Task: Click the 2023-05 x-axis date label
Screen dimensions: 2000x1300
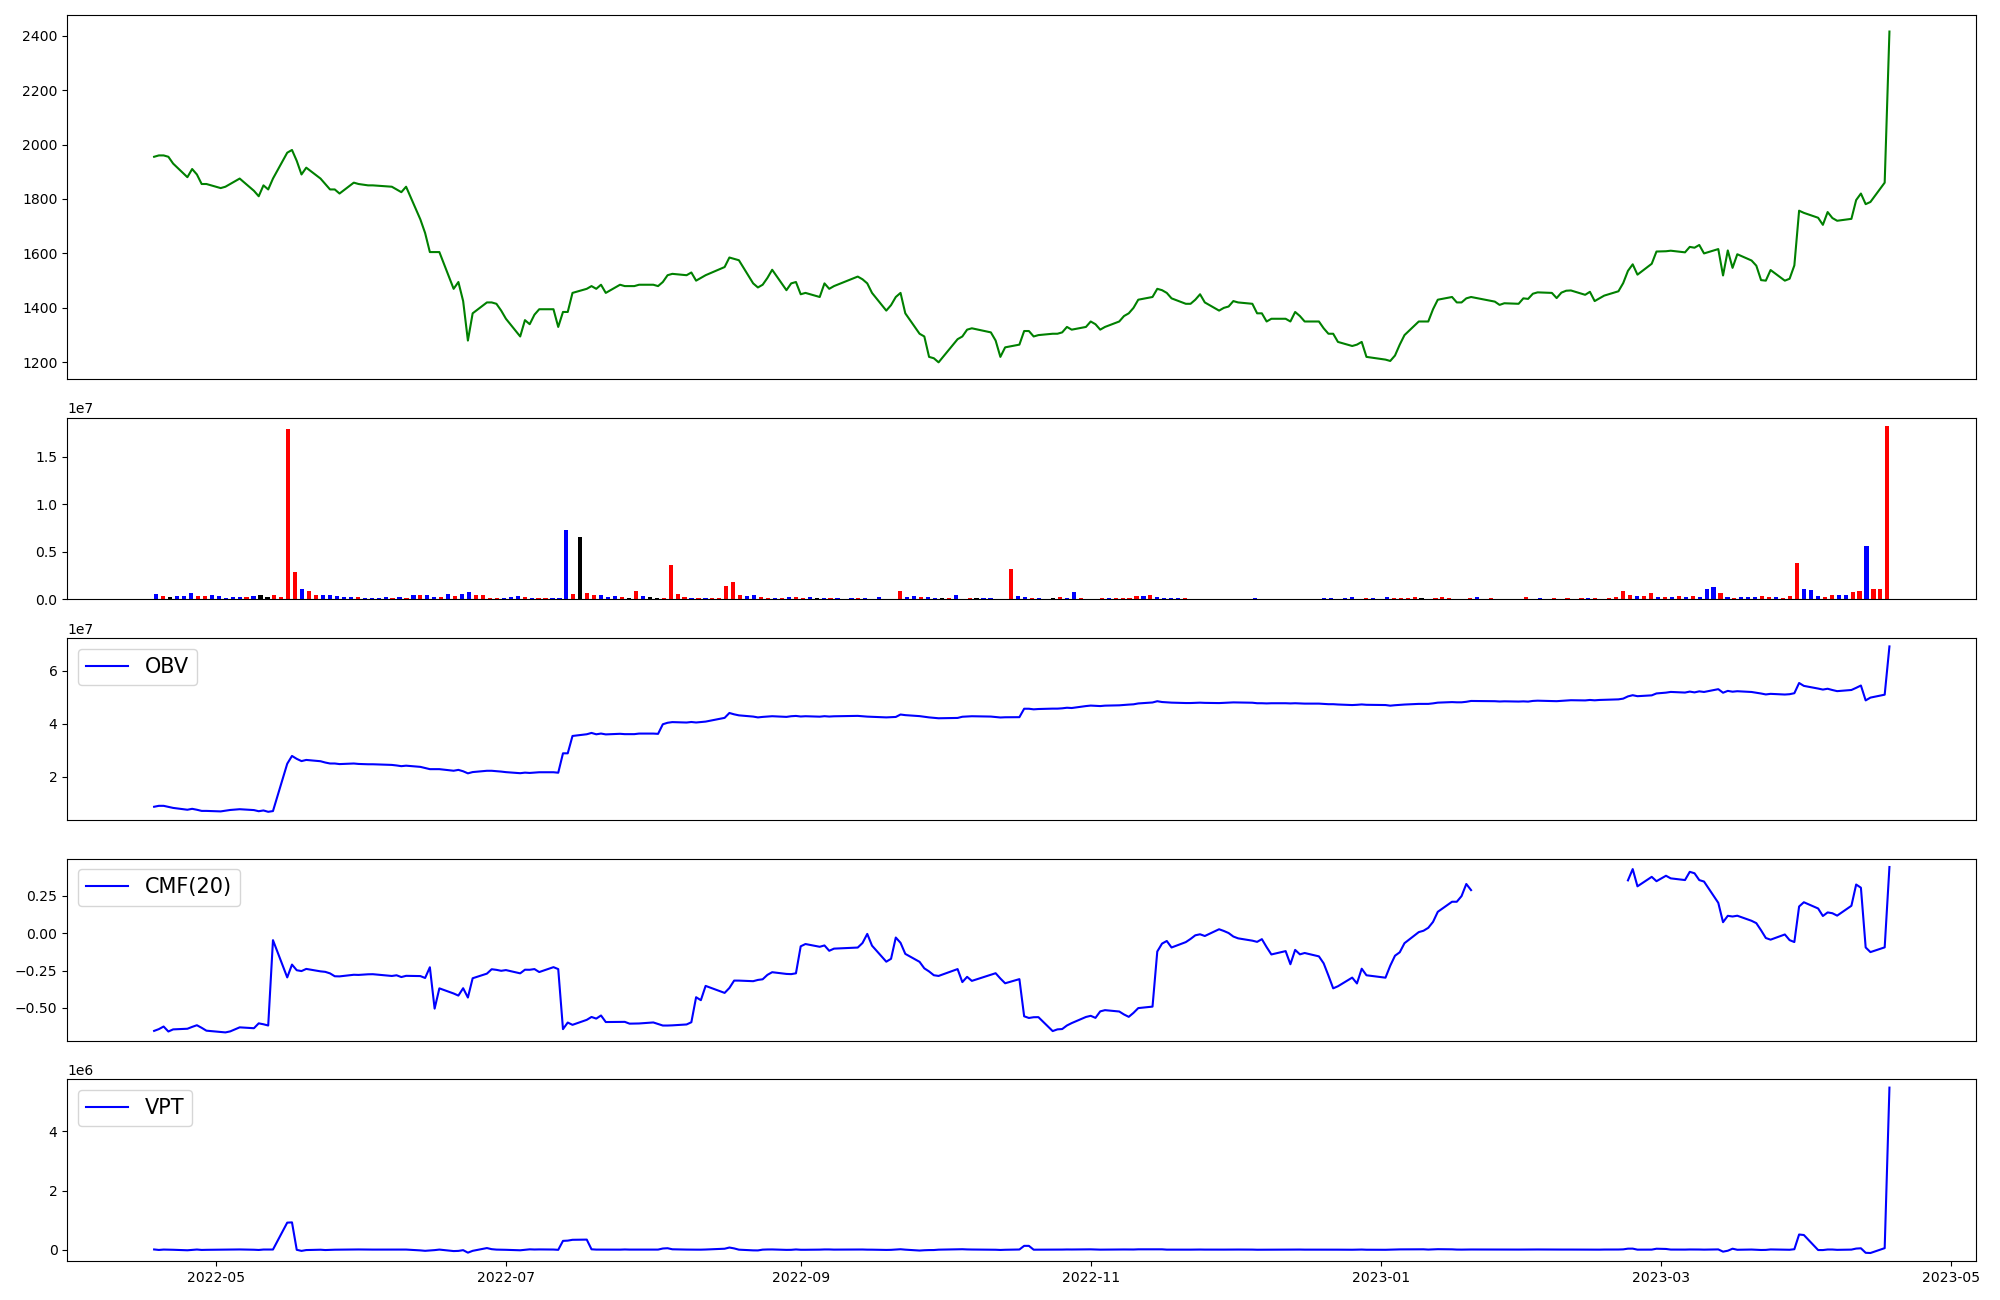Action: pos(1951,1277)
